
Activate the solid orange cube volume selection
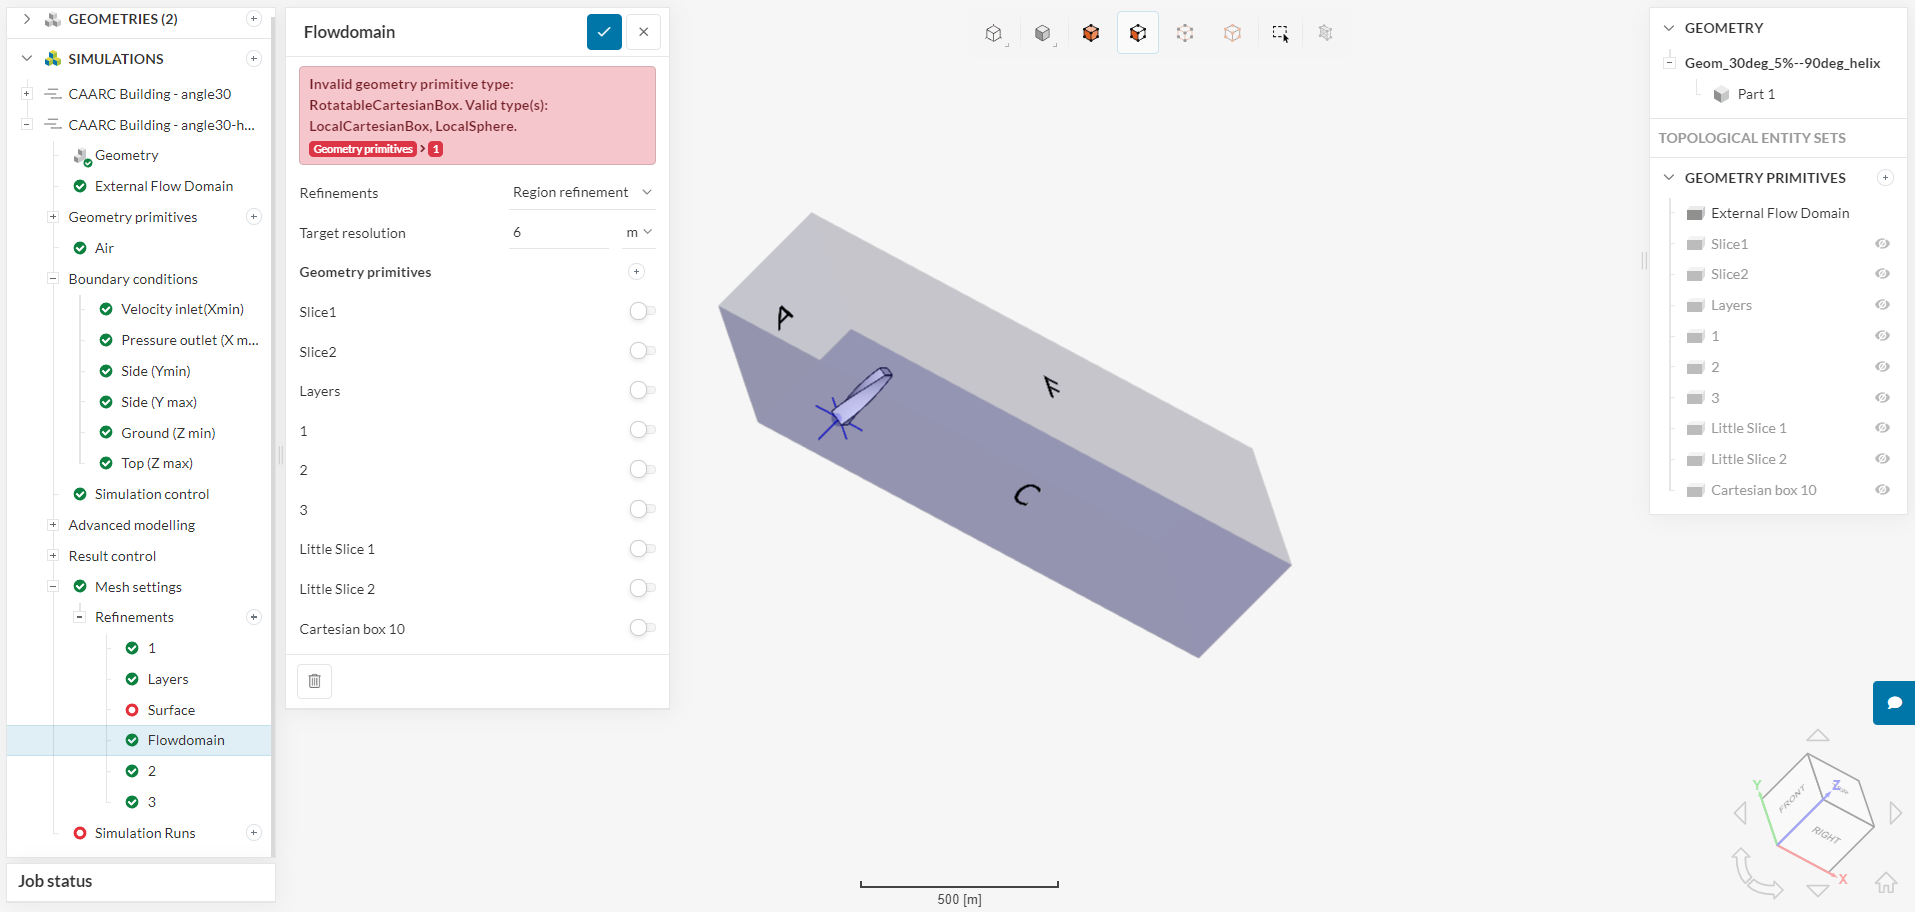(1091, 33)
